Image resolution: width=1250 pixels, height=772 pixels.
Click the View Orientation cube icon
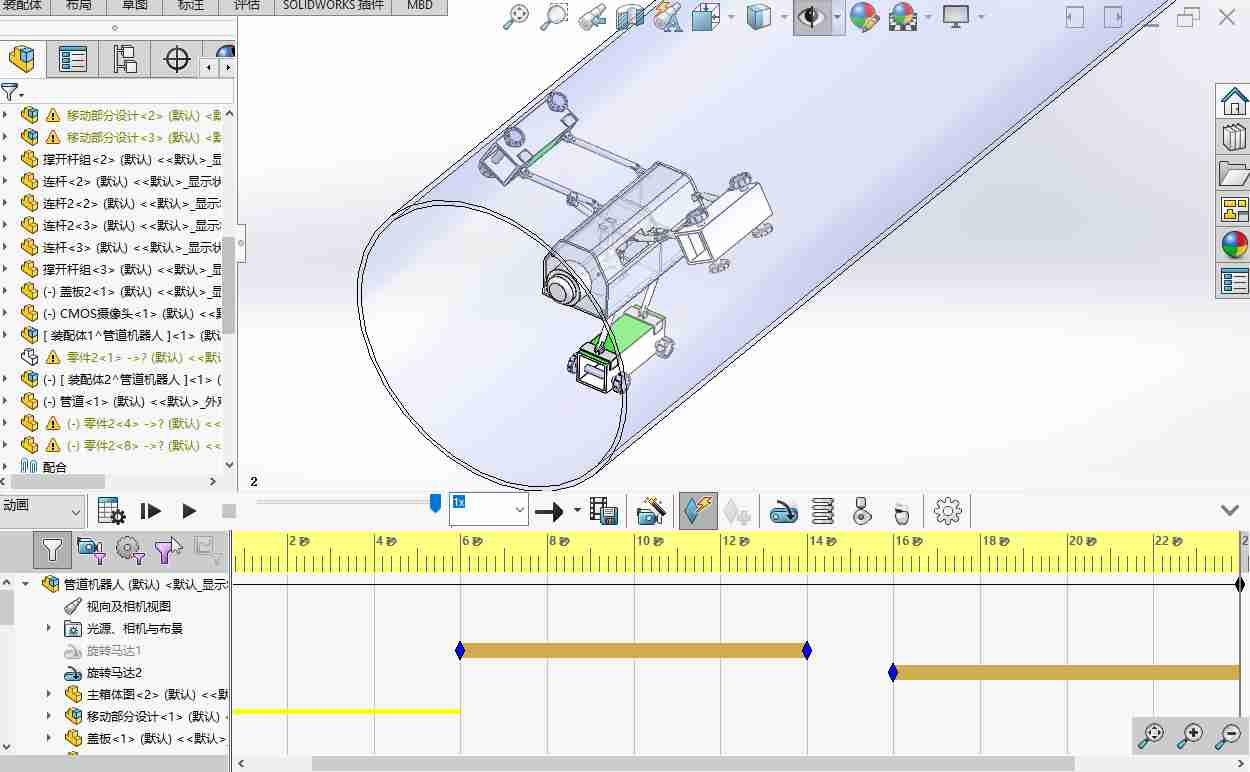707,16
